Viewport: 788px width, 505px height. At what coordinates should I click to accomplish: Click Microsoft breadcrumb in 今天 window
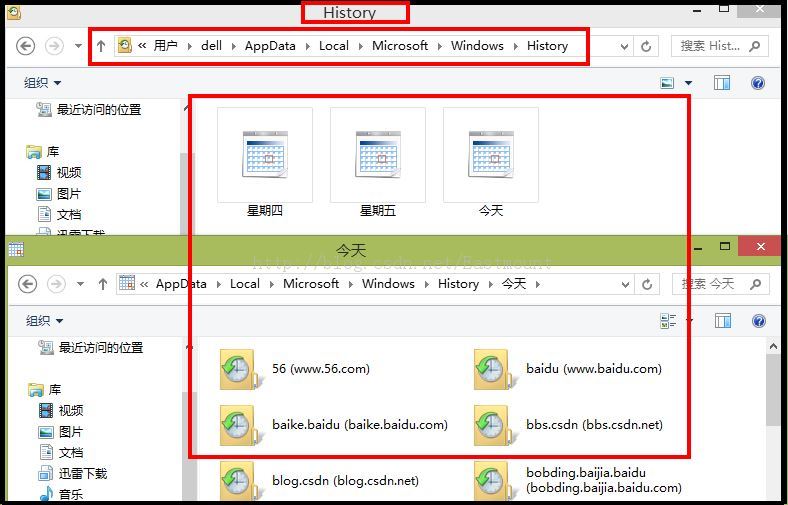pyautogui.click(x=311, y=284)
